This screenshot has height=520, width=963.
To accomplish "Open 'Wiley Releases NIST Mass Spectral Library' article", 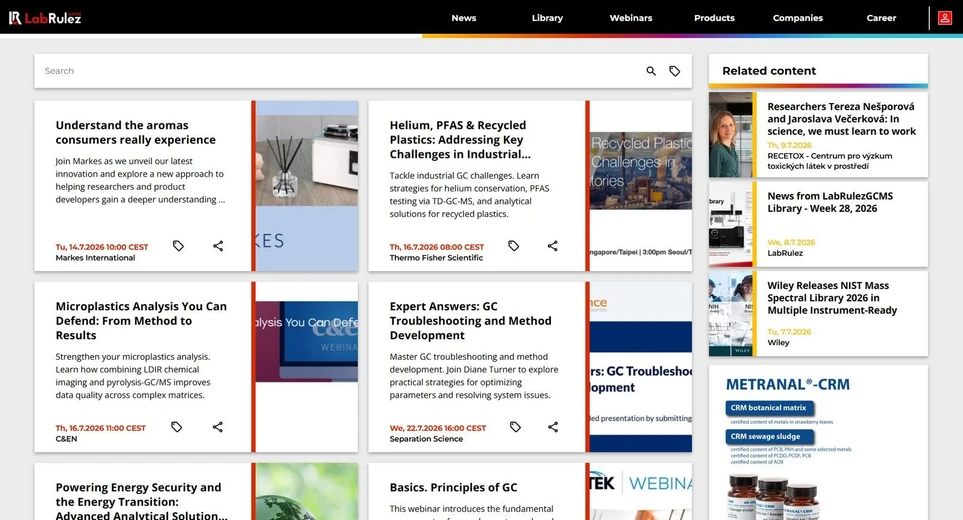I will click(832, 298).
